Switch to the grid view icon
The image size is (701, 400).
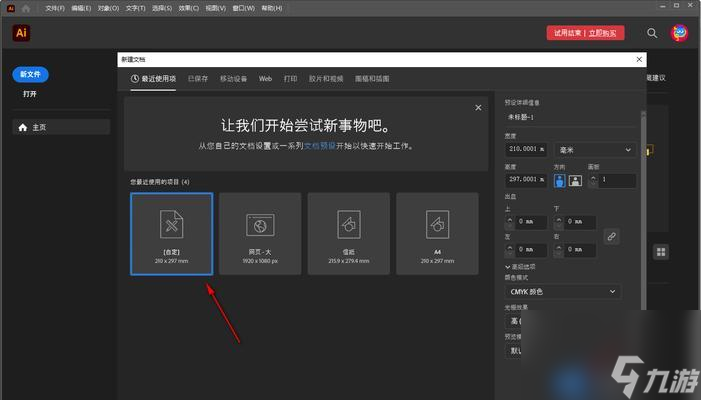[661, 252]
